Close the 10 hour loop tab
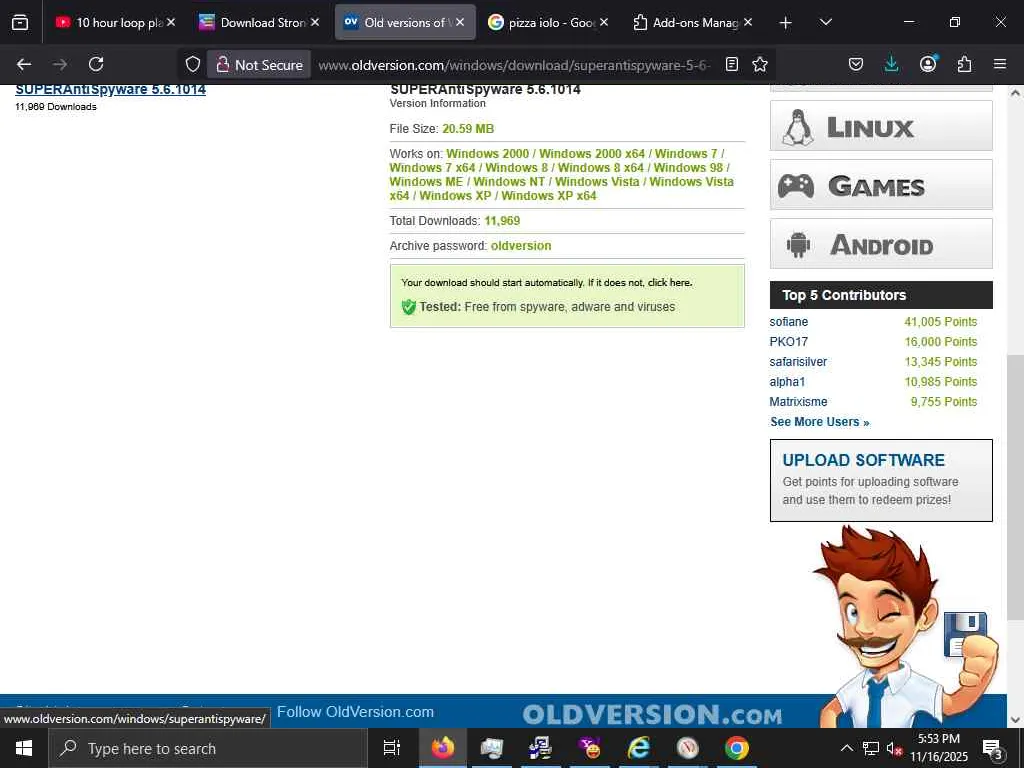Screen dimensions: 1024x768 (171, 22)
